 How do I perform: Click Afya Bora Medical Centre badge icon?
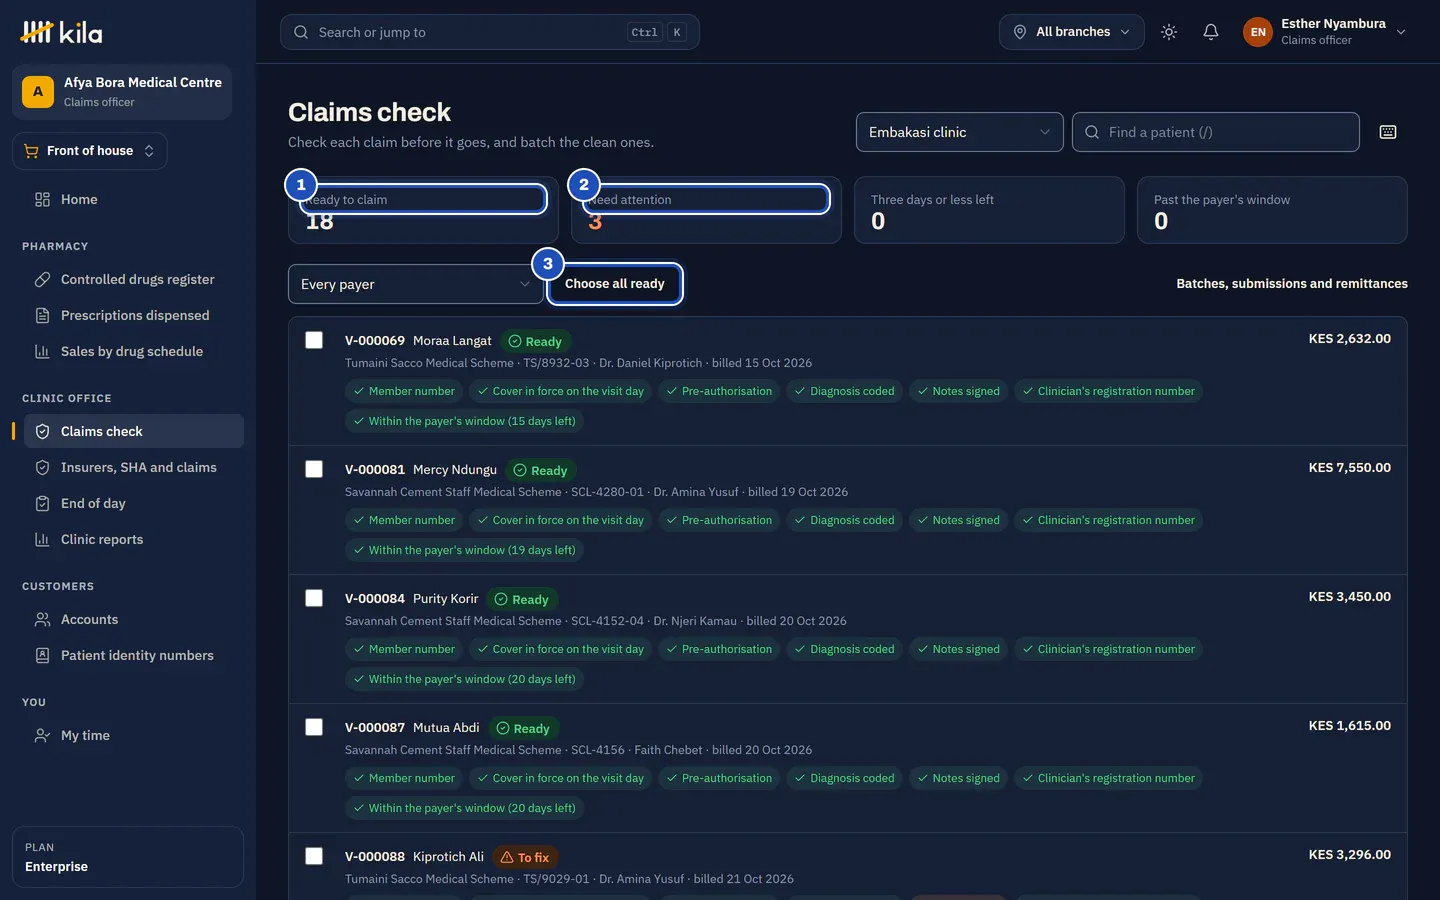(38, 92)
